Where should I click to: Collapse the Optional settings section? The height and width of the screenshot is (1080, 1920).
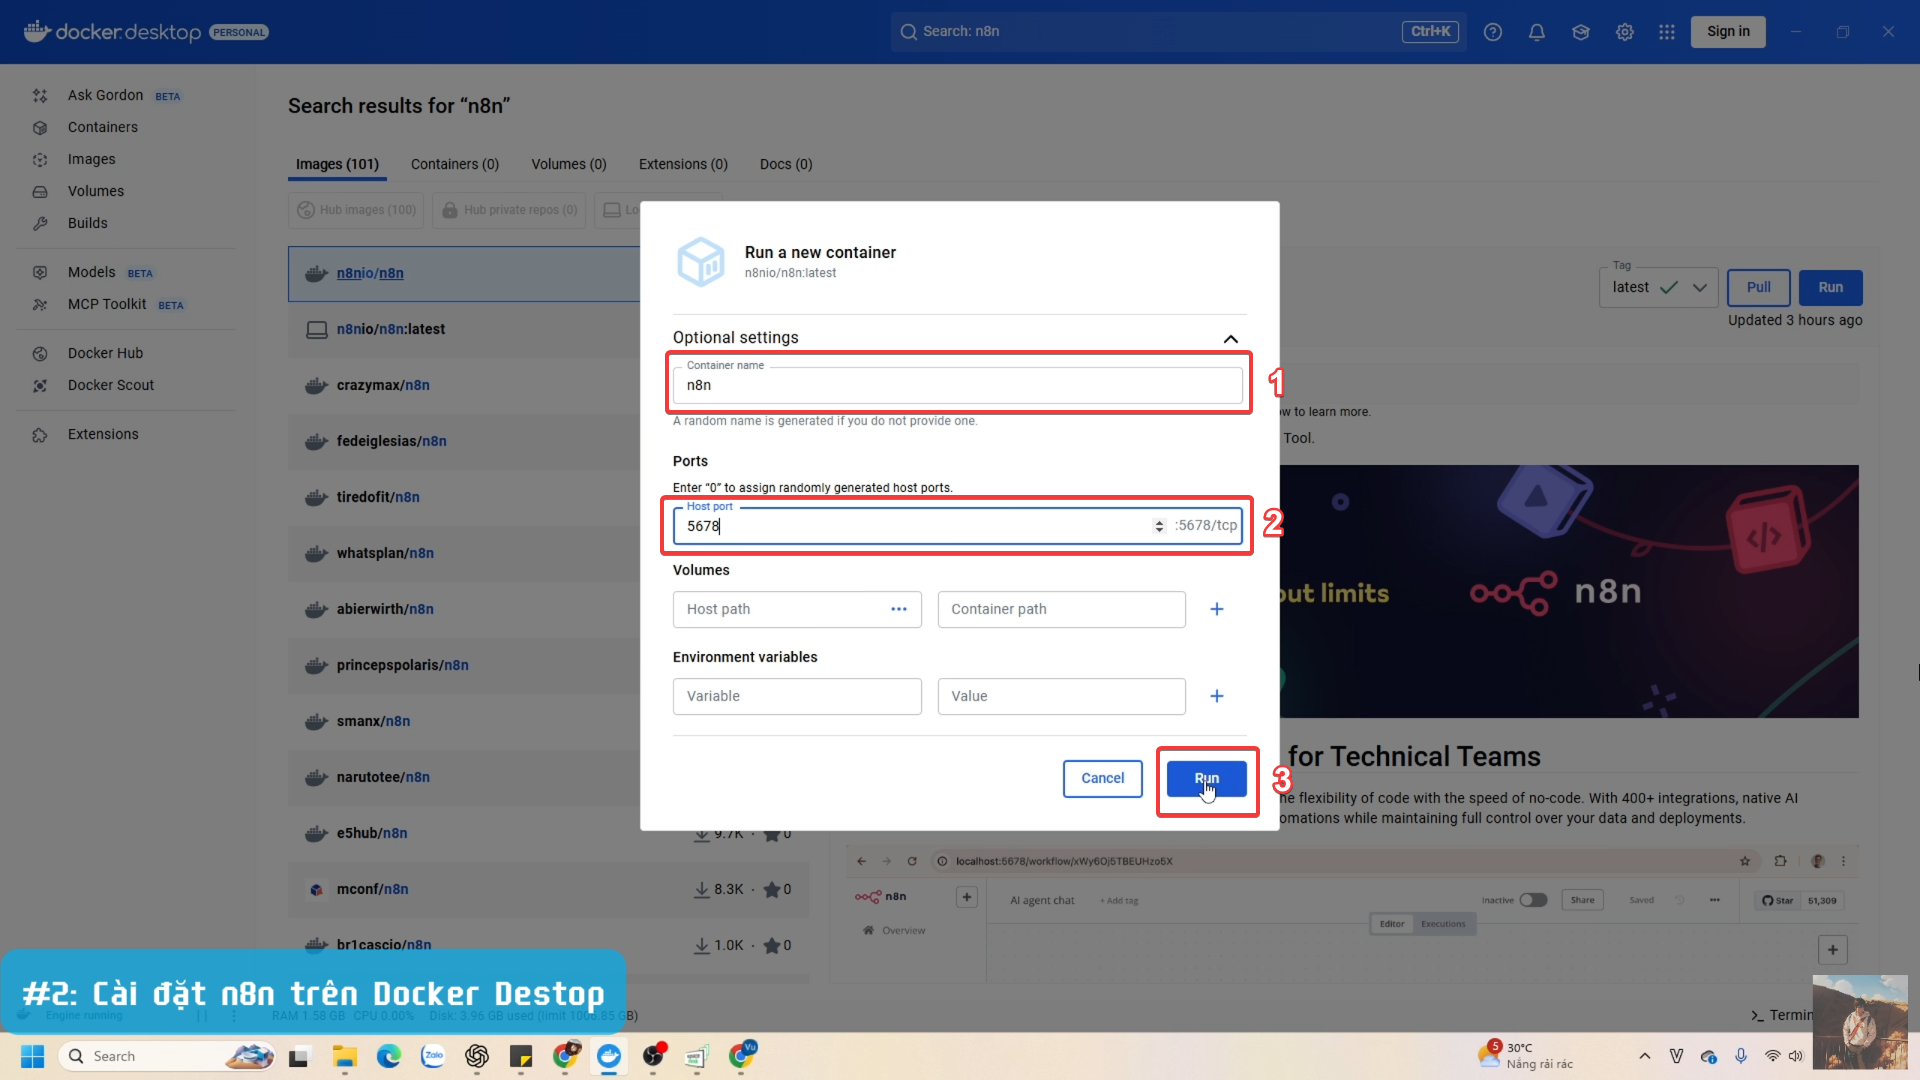coord(1231,338)
